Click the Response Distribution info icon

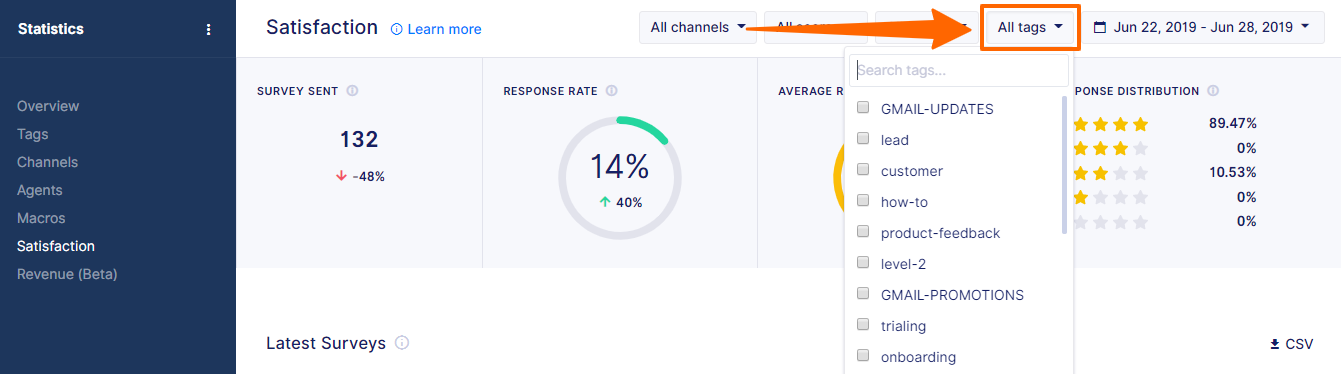coord(1213,91)
